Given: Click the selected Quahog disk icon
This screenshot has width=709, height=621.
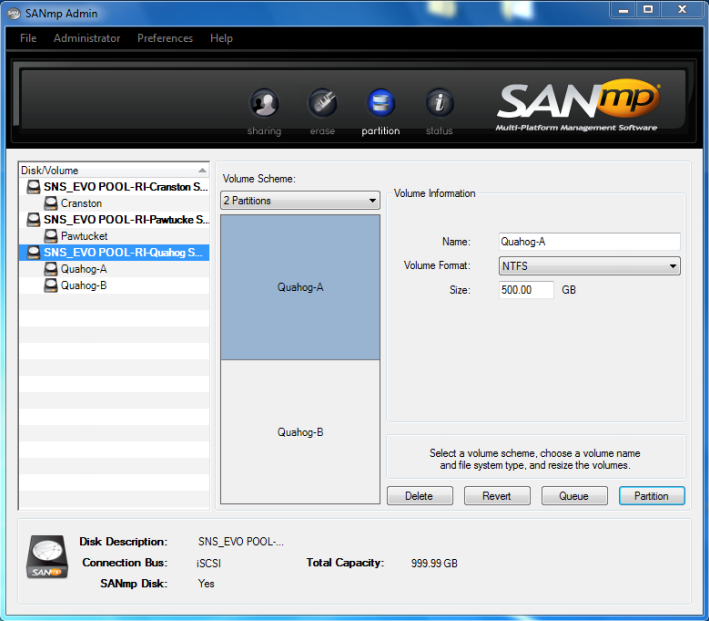Looking at the screenshot, I should click(x=33, y=252).
